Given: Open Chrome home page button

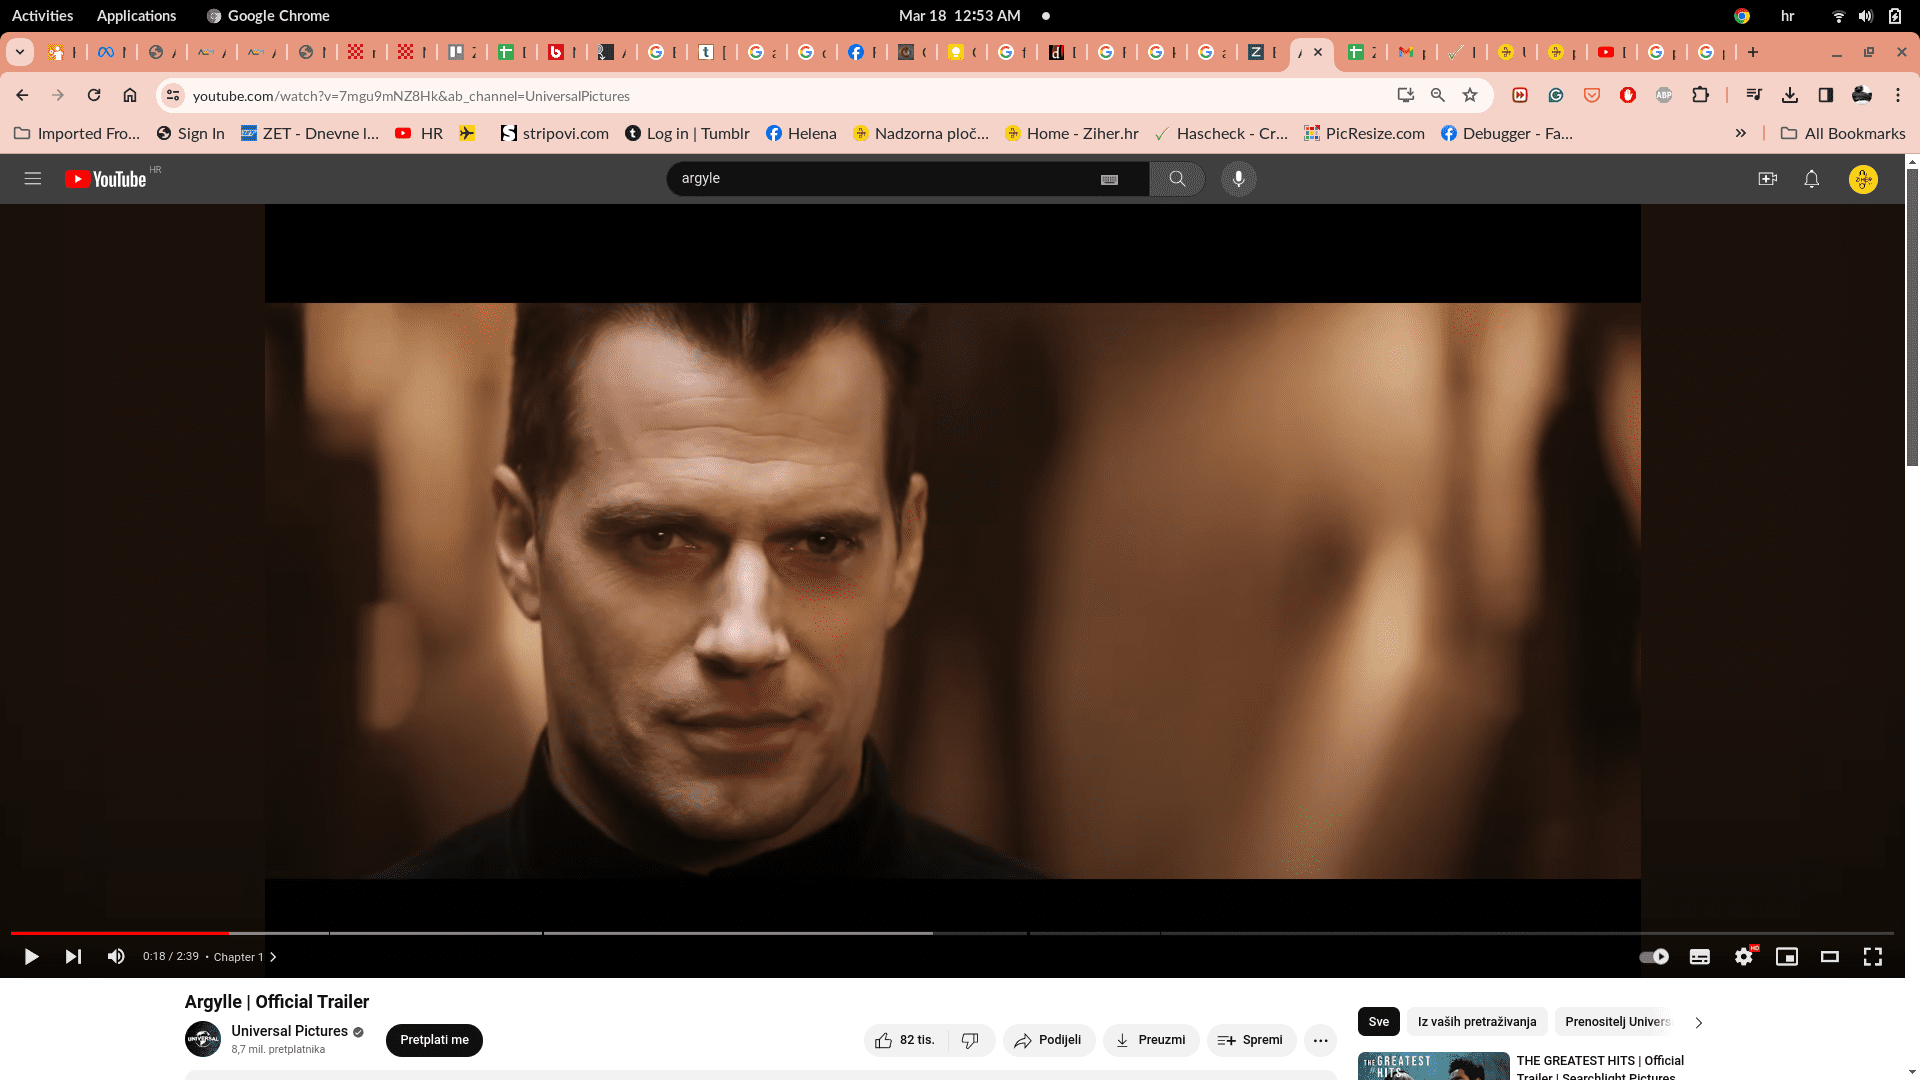Looking at the screenshot, I should click(x=130, y=95).
